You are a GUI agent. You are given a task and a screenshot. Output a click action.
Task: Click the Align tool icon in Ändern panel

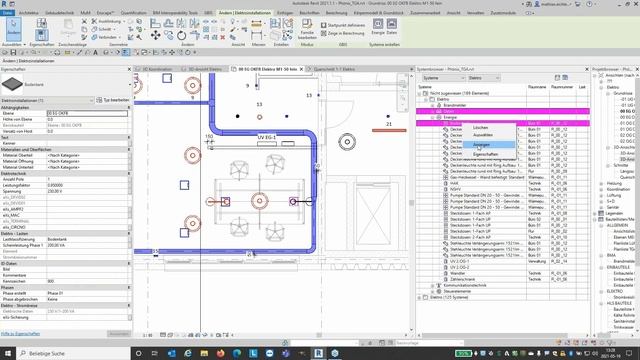155,23
